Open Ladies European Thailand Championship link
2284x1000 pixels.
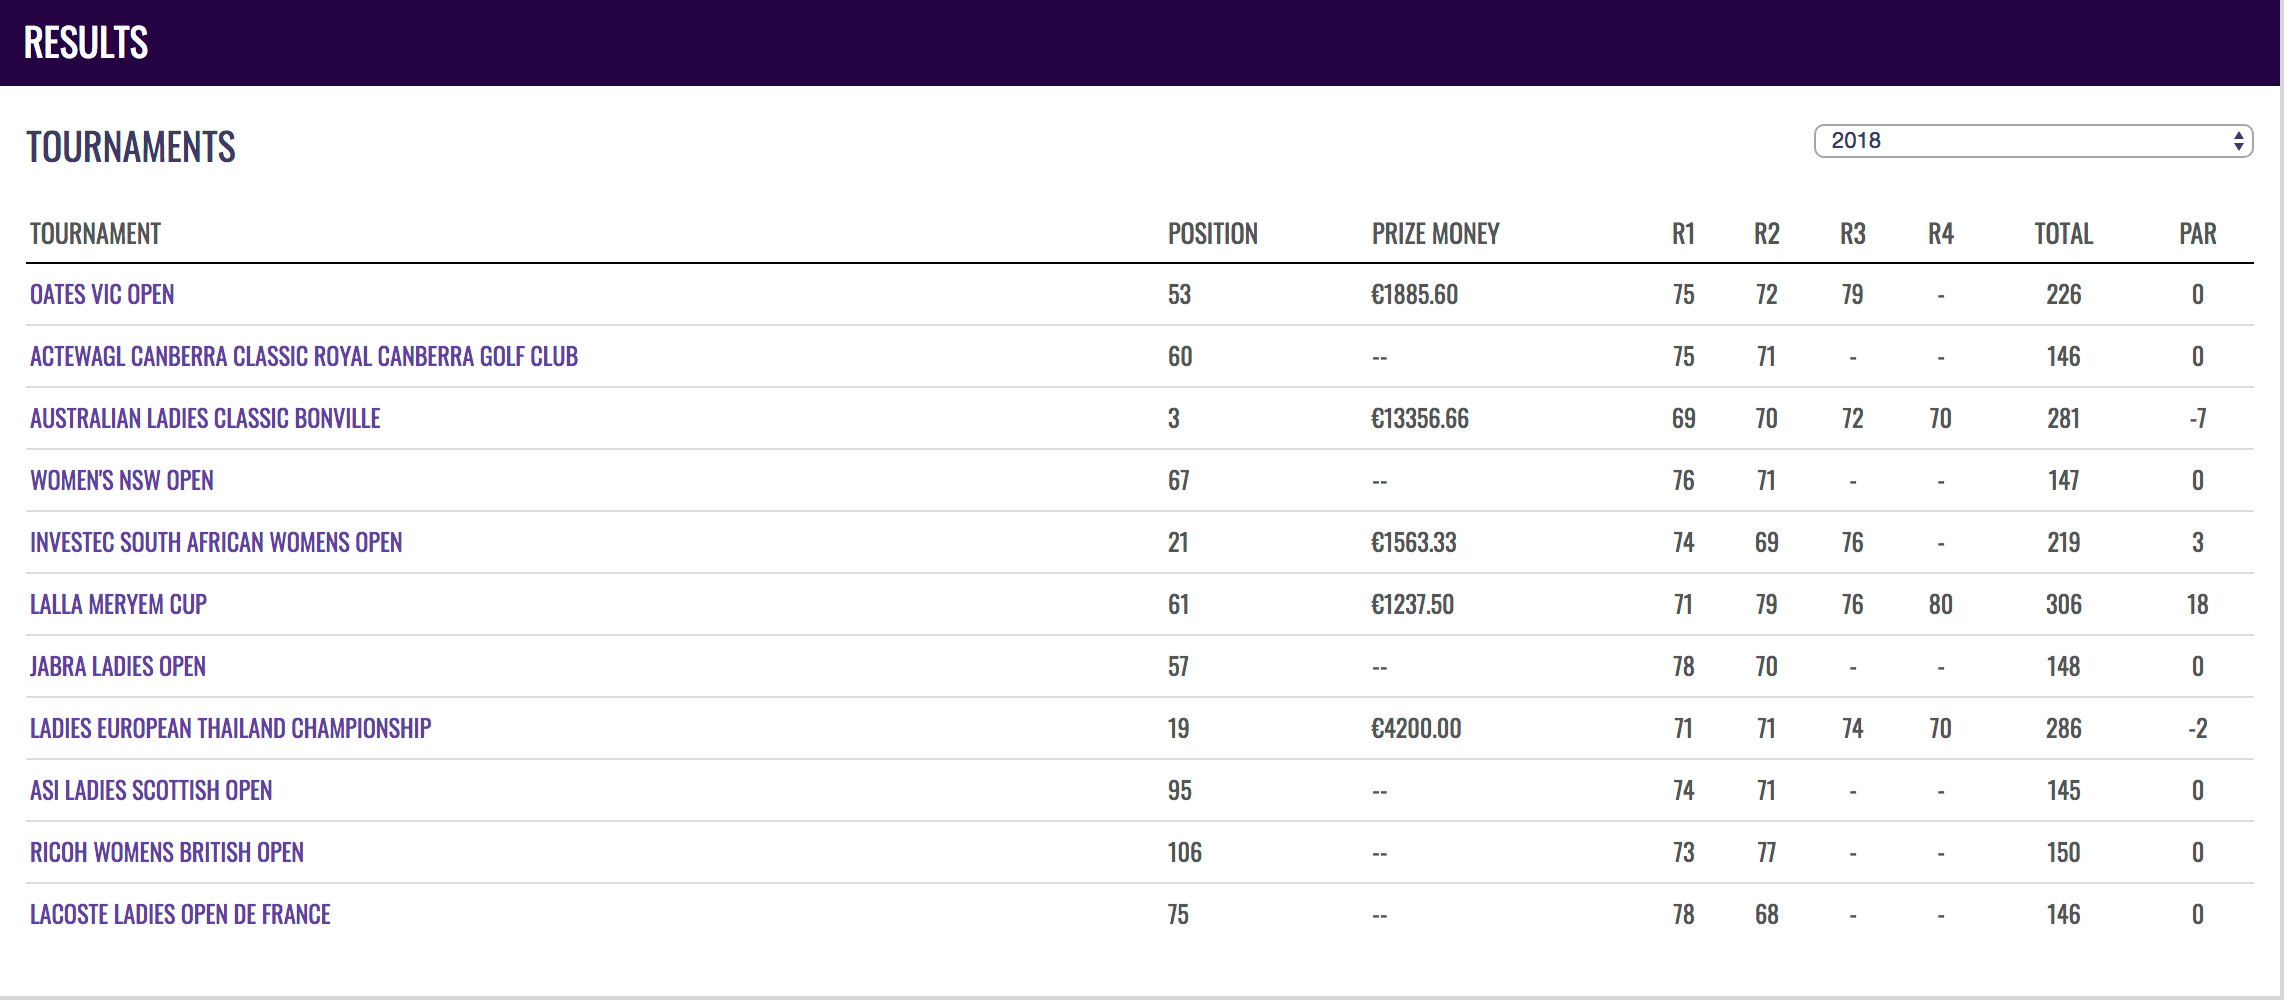[x=231, y=729]
